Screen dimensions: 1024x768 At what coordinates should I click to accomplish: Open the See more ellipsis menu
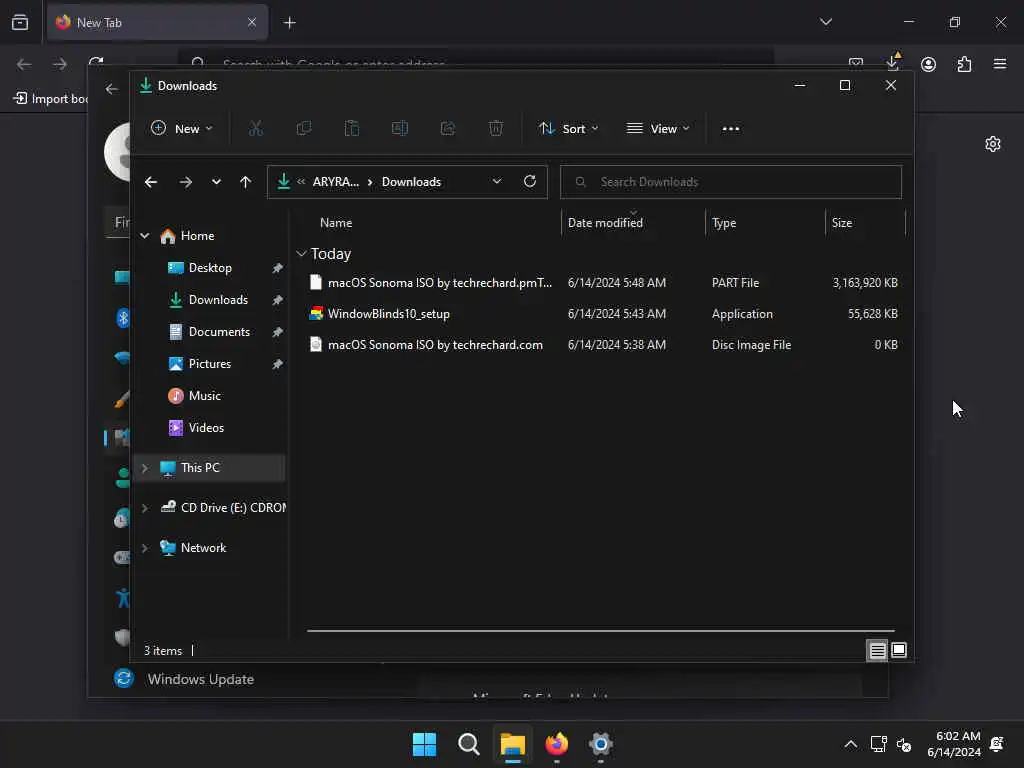click(731, 129)
